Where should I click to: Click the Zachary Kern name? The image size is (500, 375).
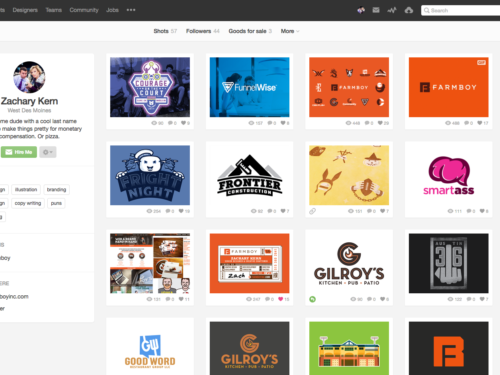click(29, 101)
